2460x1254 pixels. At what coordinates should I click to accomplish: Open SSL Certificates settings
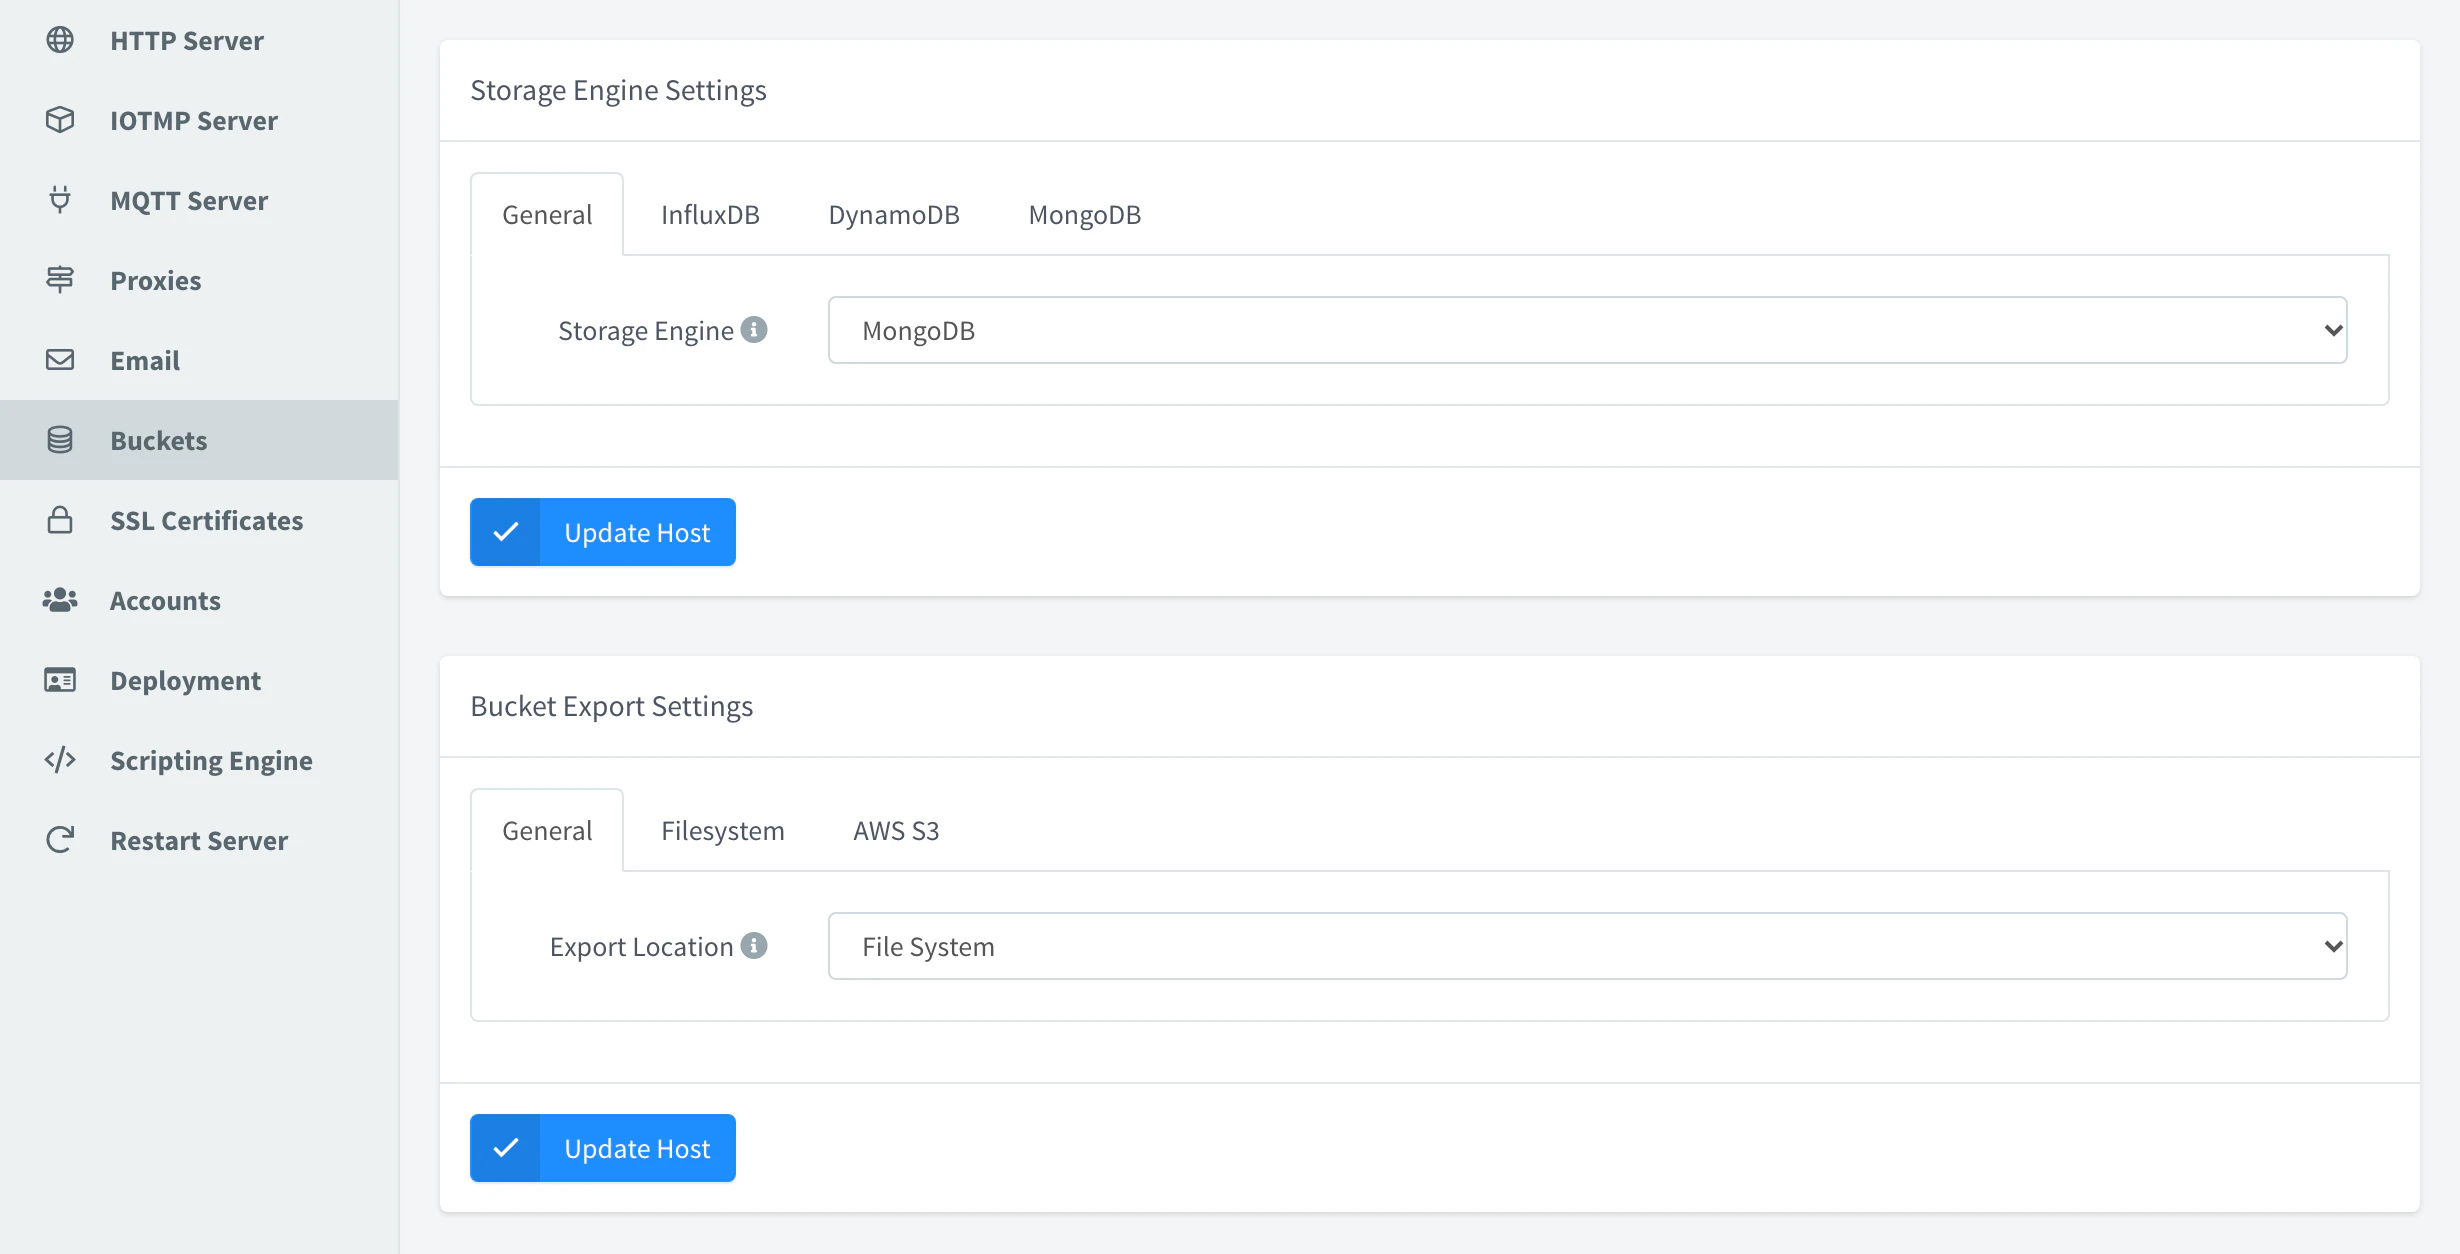click(x=199, y=520)
